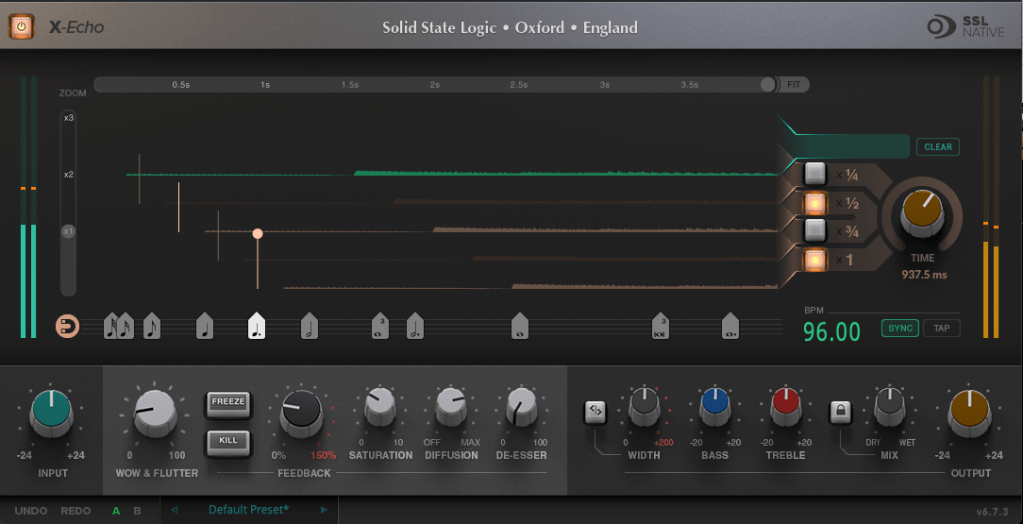Click the ping-pong arrows button beside Width
Viewport: 1023px width, 524px height.
point(595,409)
